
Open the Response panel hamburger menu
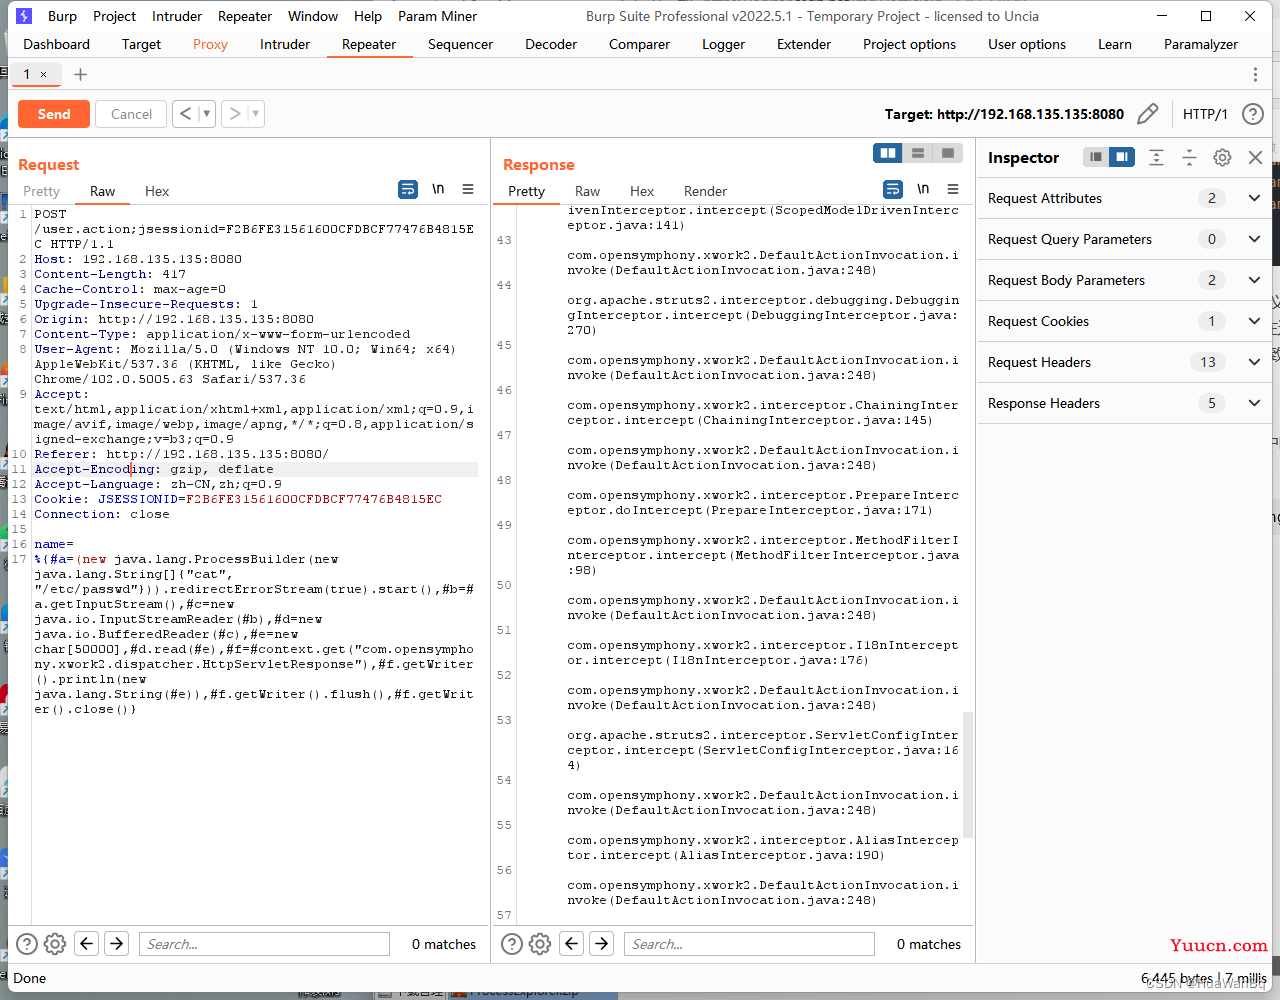click(953, 189)
